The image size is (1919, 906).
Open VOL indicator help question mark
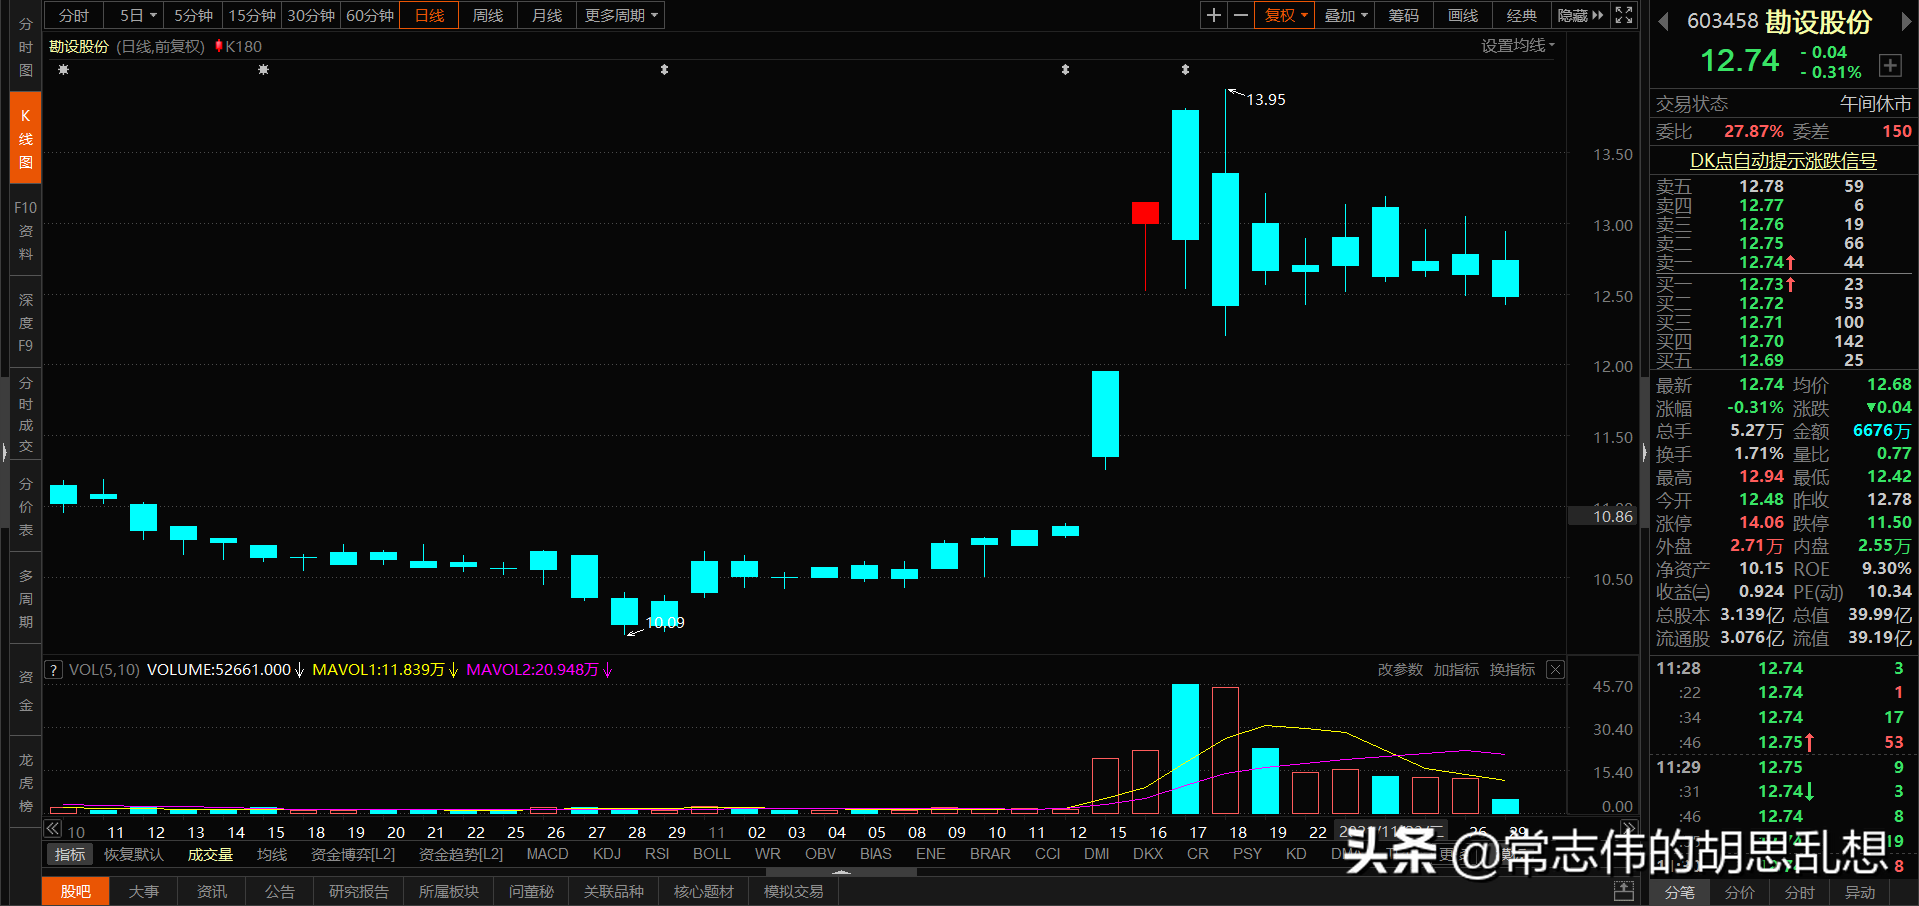(x=53, y=670)
